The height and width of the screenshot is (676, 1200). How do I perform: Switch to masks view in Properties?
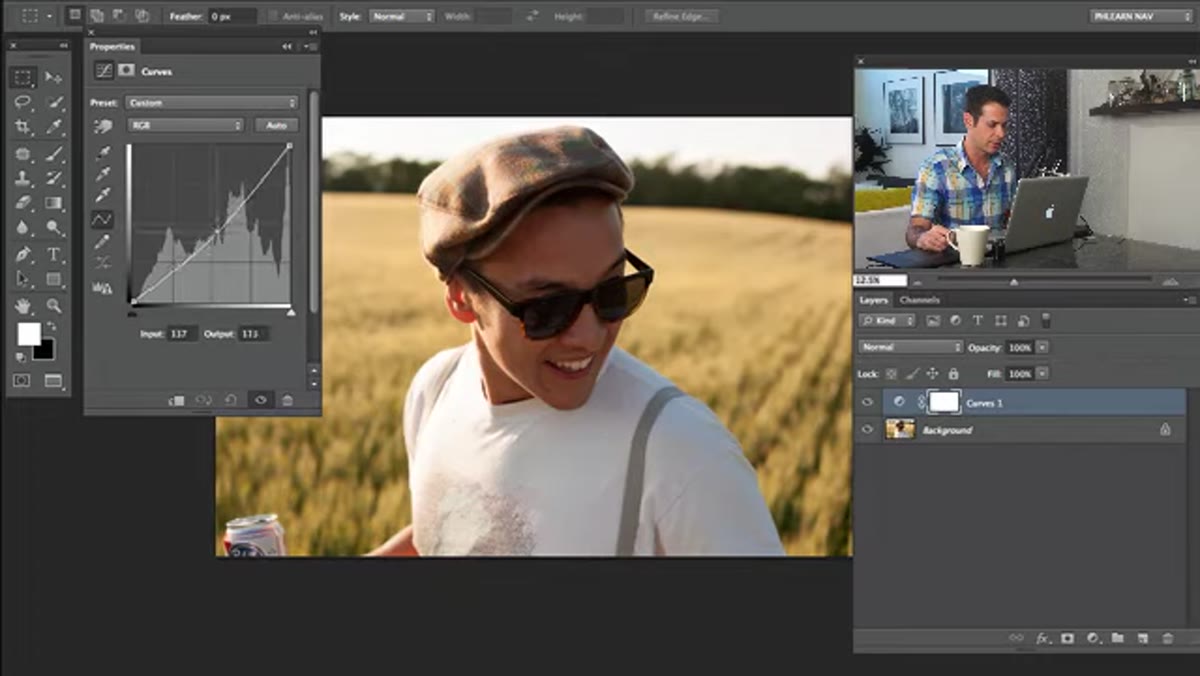127,70
